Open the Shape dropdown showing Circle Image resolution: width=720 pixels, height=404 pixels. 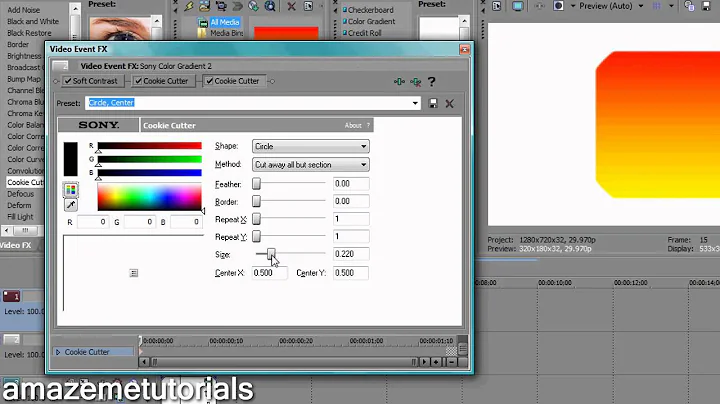point(311,146)
